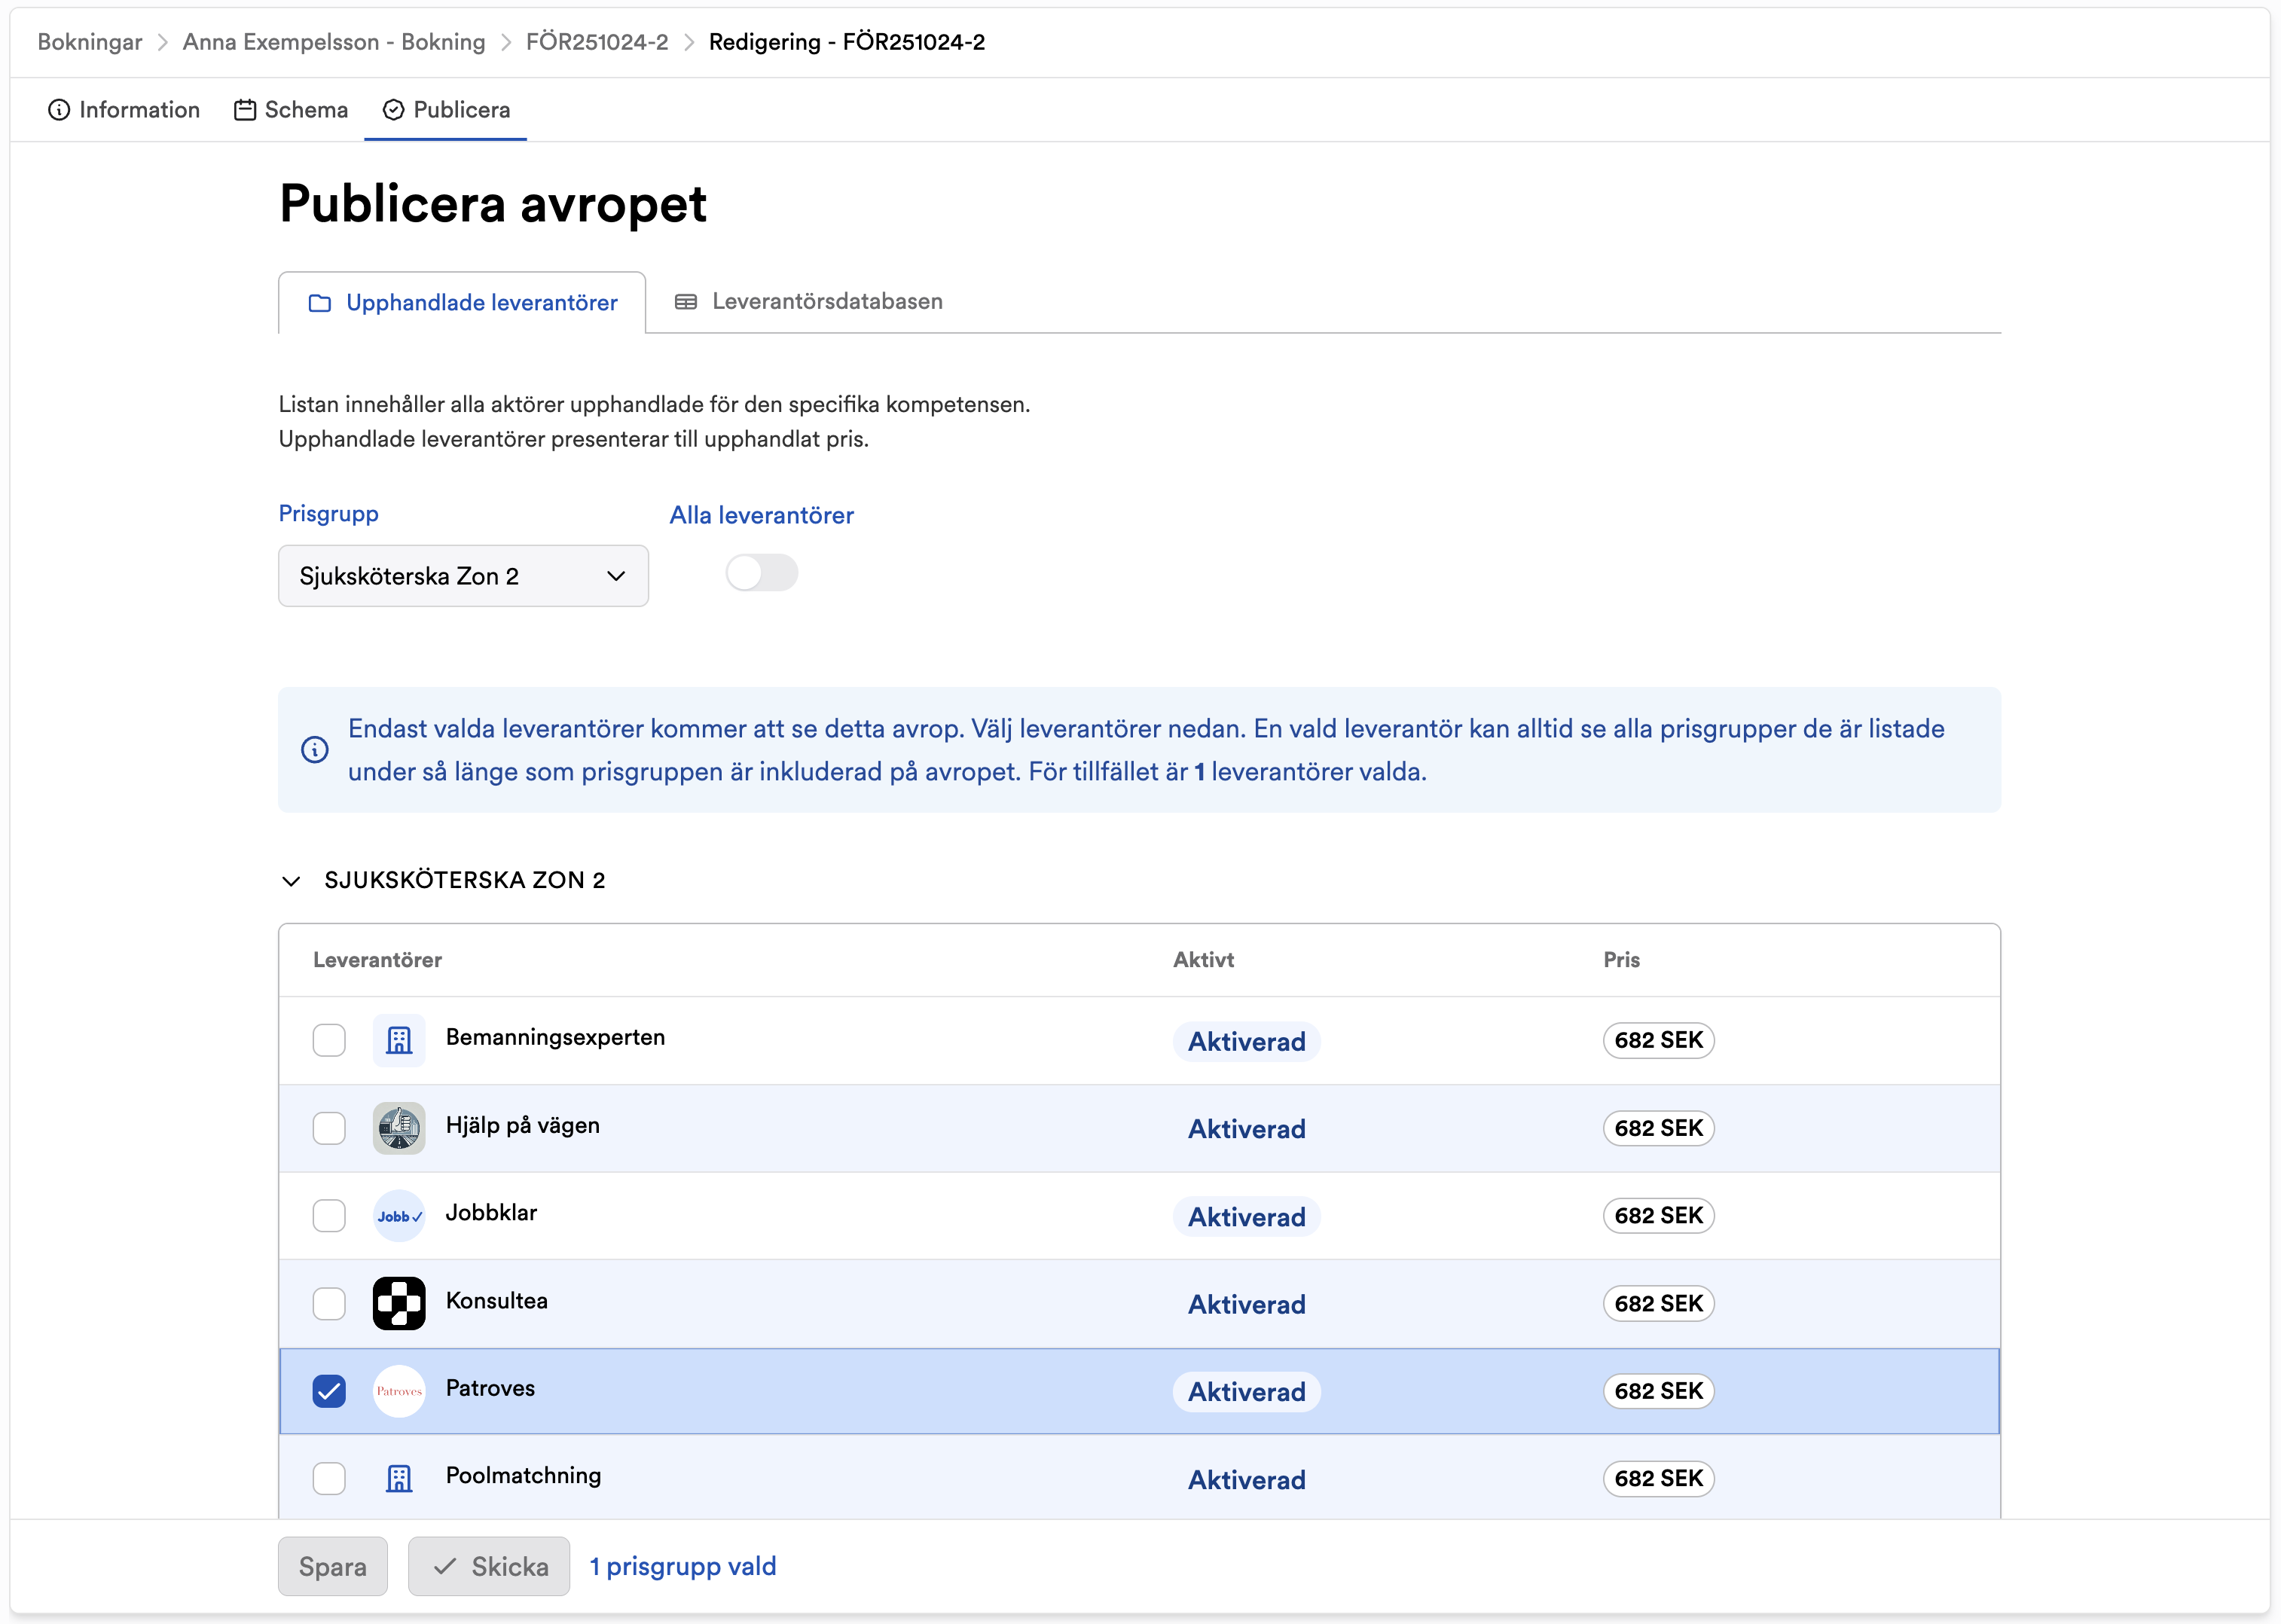Click the Bemanningsexperten building icon
Image resolution: width=2281 pixels, height=1624 pixels.
pos(399,1040)
